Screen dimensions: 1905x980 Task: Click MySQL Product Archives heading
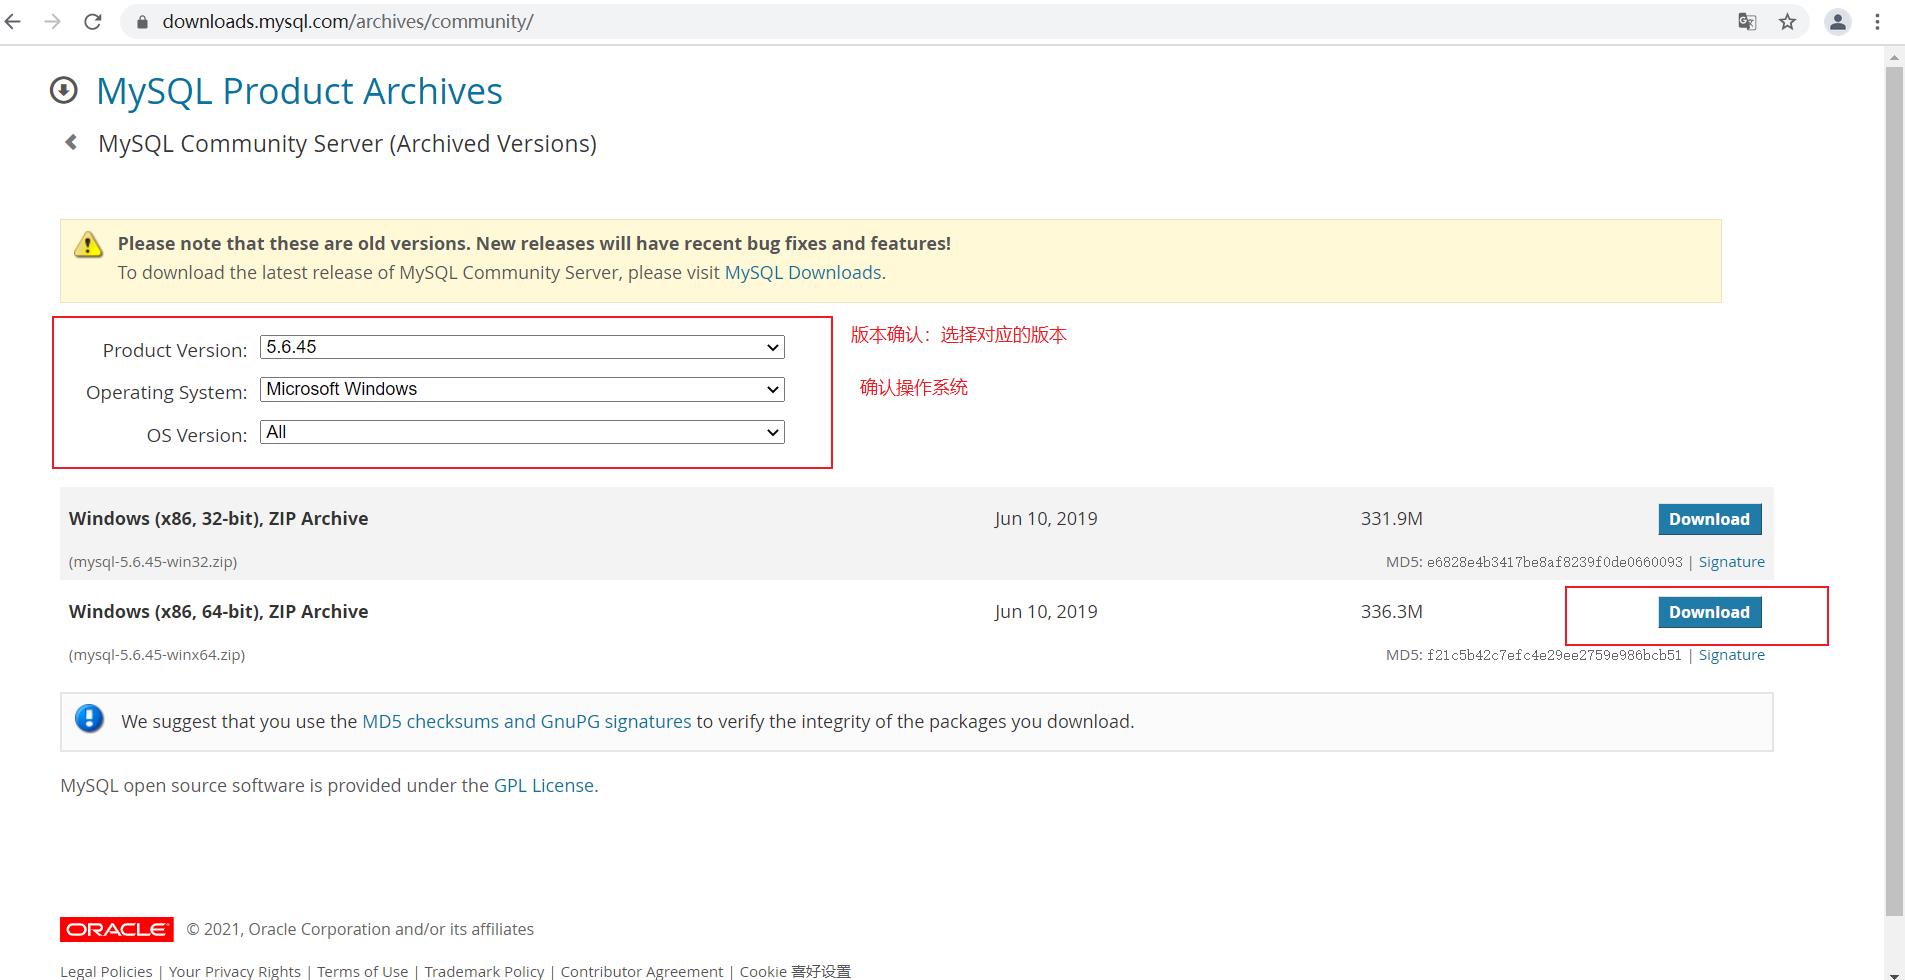(x=299, y=91)
